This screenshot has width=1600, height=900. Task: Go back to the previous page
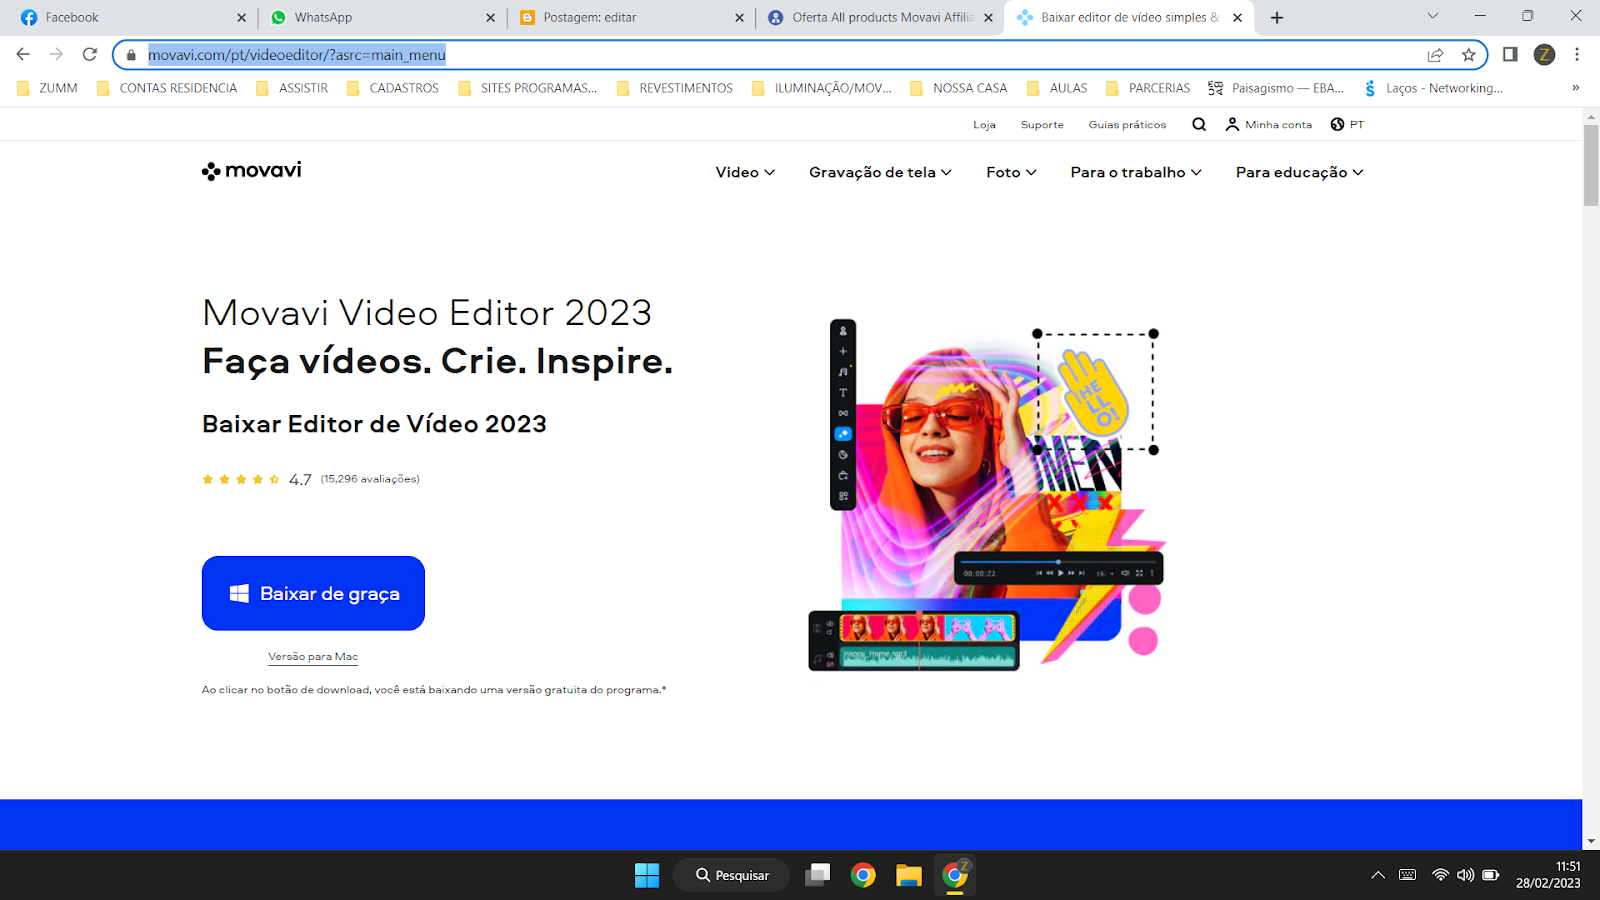tap(23, 54)
